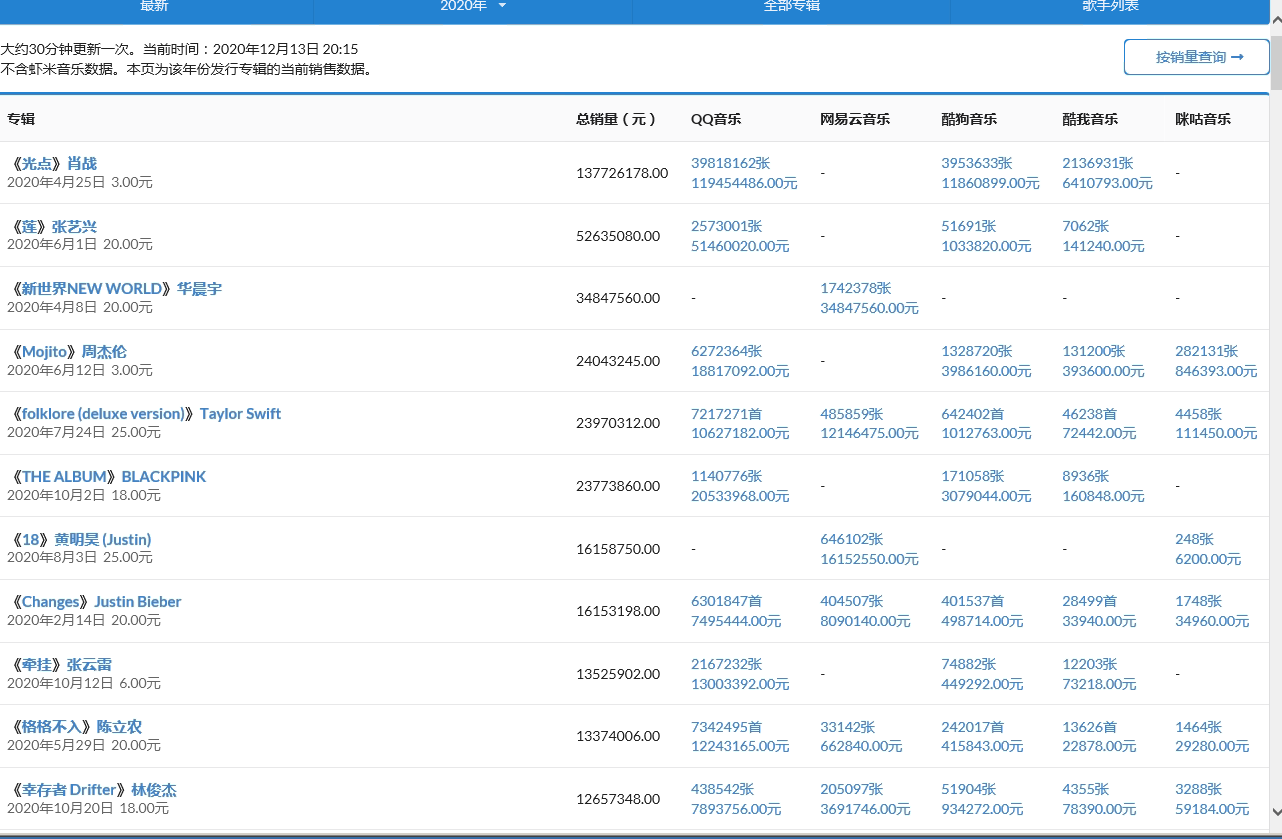Open album 《Mojito》周杰伦 link
The height and width of the screenshot is (839, 1282).
pyautogui.click(x=67, y=351)
